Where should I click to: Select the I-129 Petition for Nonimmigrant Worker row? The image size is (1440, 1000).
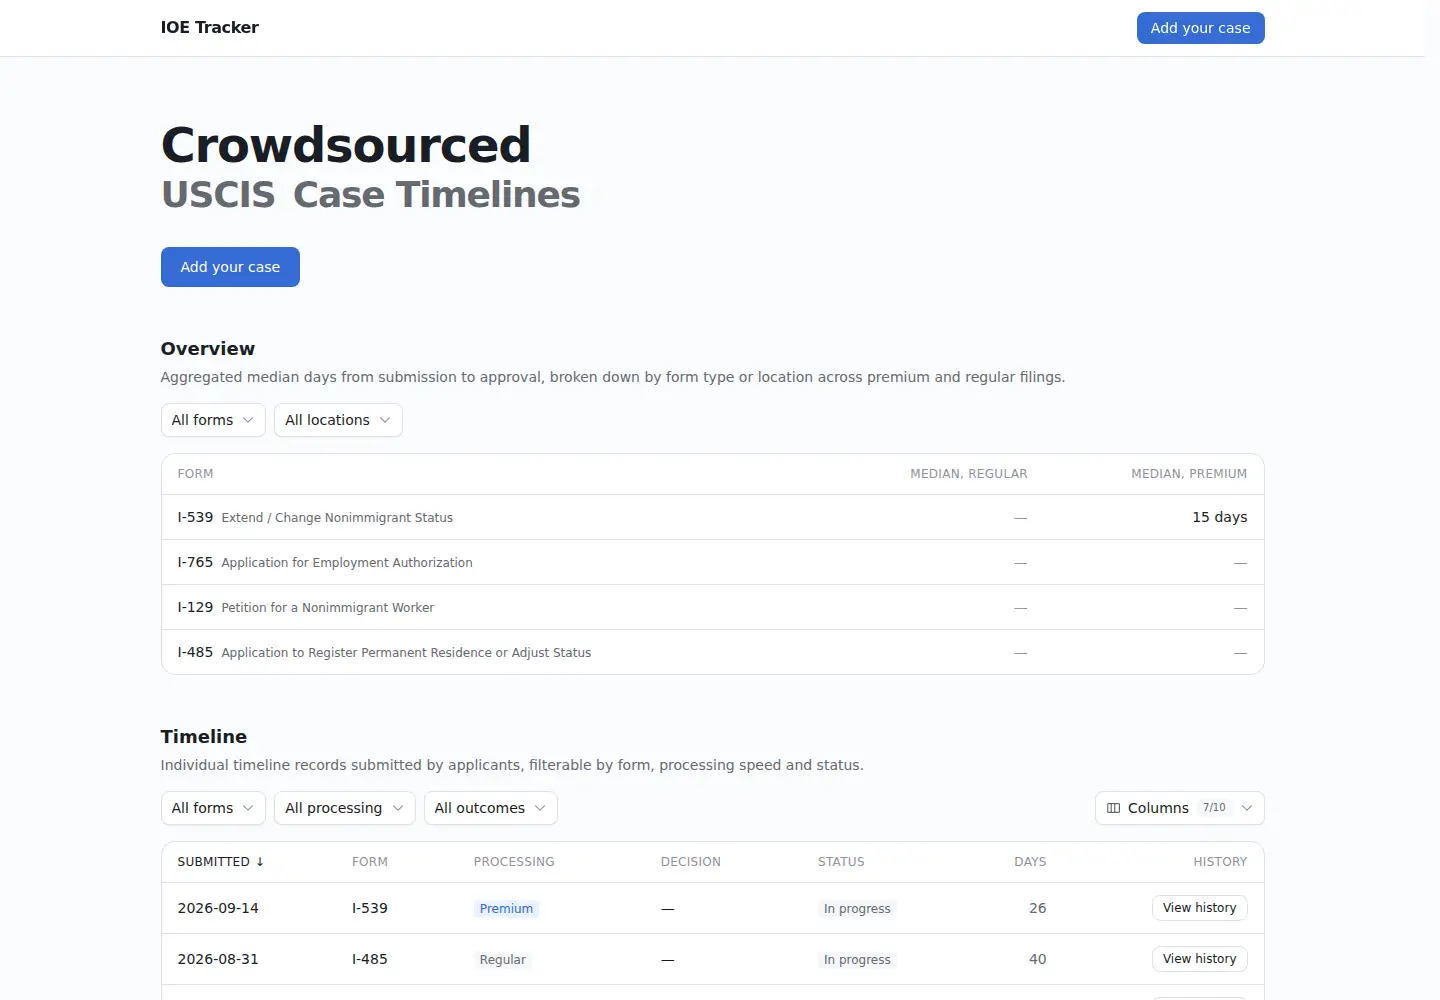click(713, 607)
